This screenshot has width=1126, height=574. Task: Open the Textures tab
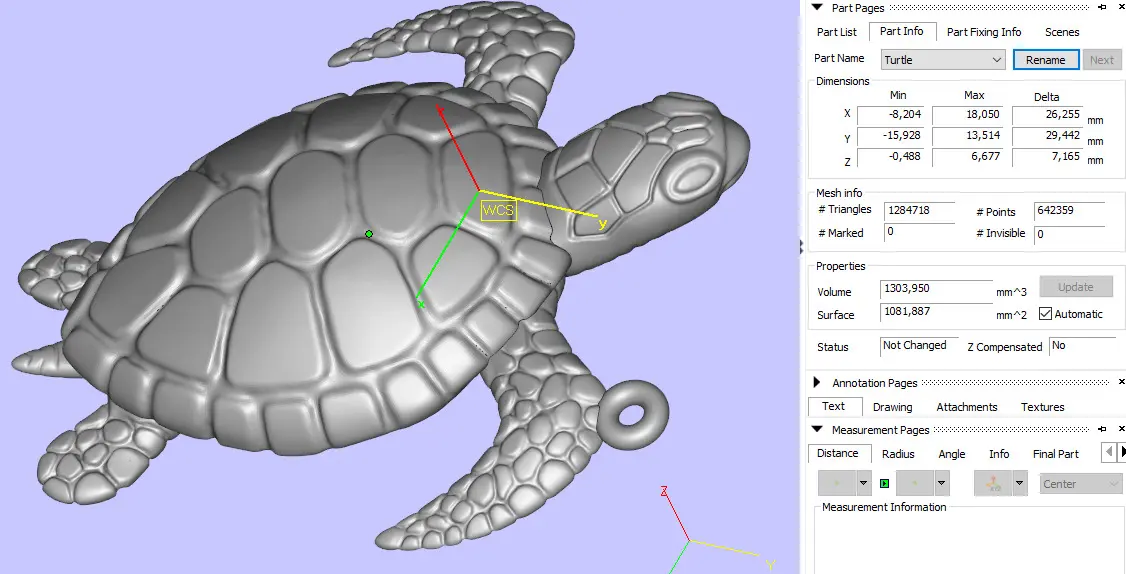(1043, 407)
